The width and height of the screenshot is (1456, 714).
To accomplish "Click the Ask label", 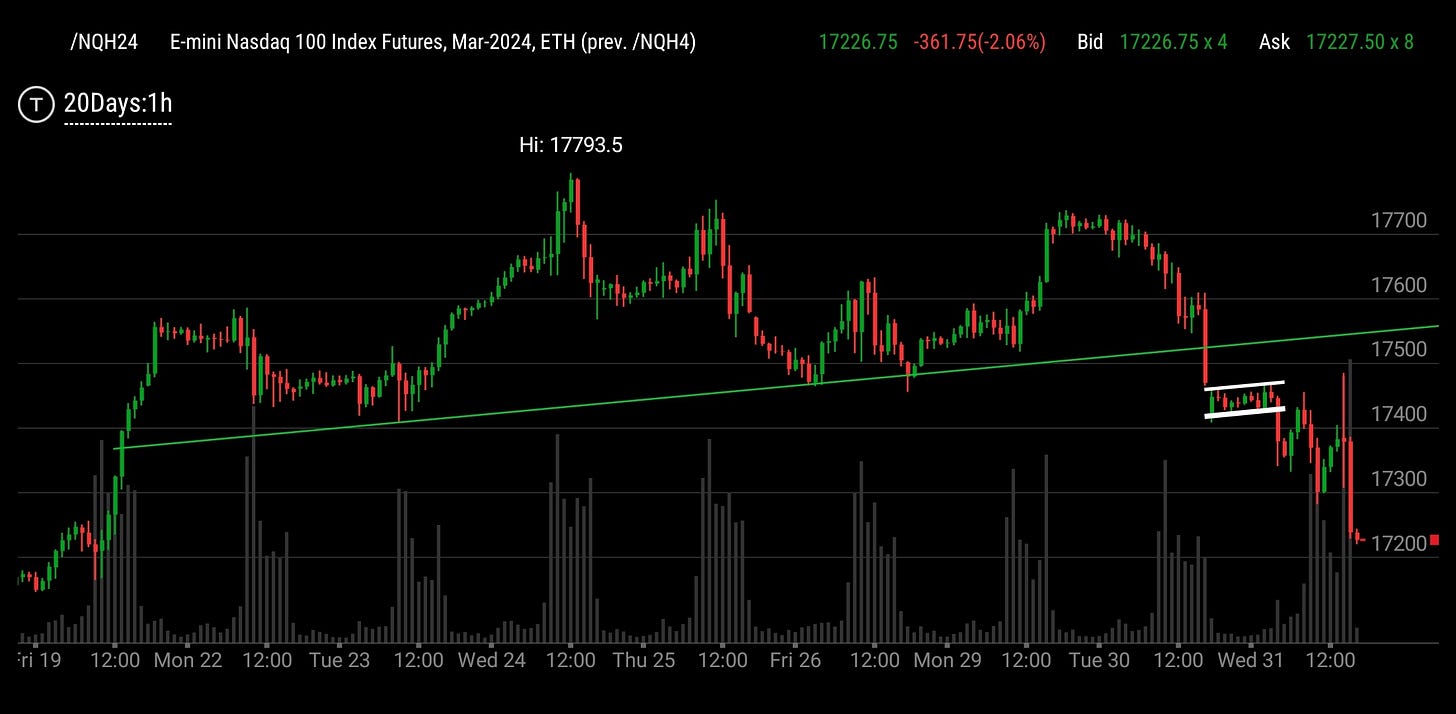I will coord(1274,42).
